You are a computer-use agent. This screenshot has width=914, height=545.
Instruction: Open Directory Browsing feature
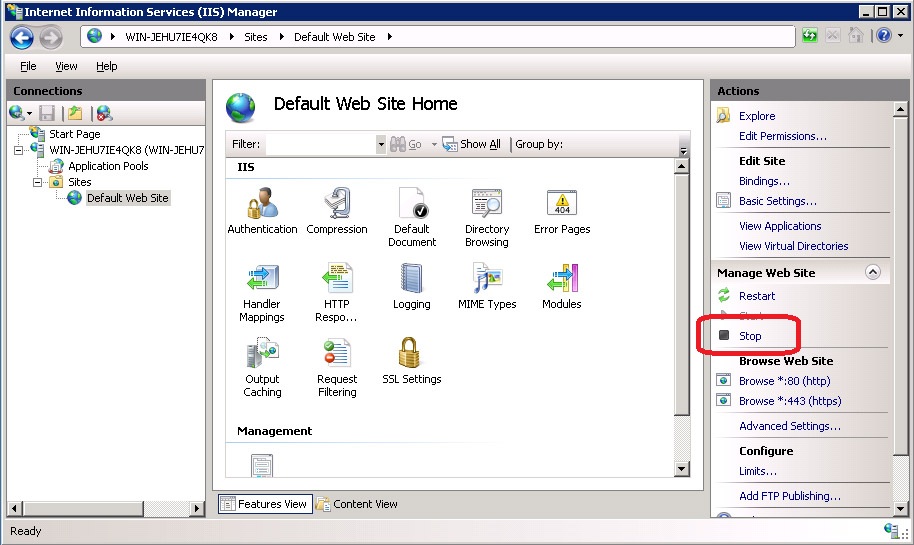[x=487, y=203]
